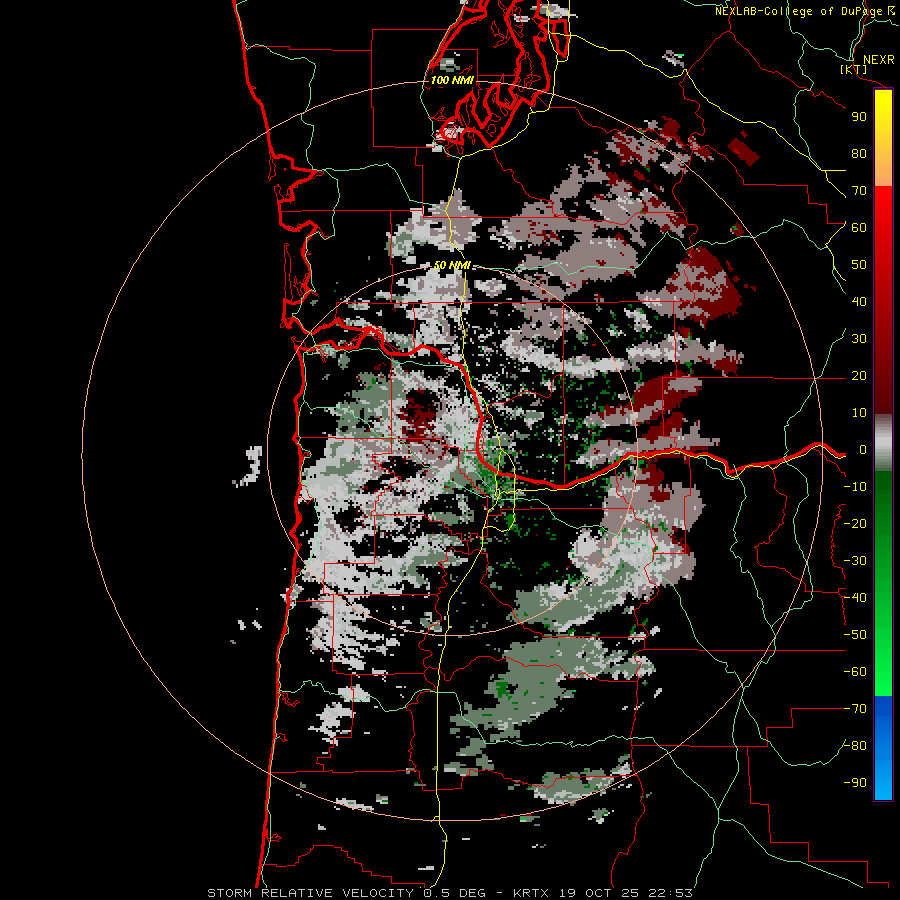This screenshot has height=900, width=900.
Task: Click the 0 value on velocity scale
Action: point(863,450)
